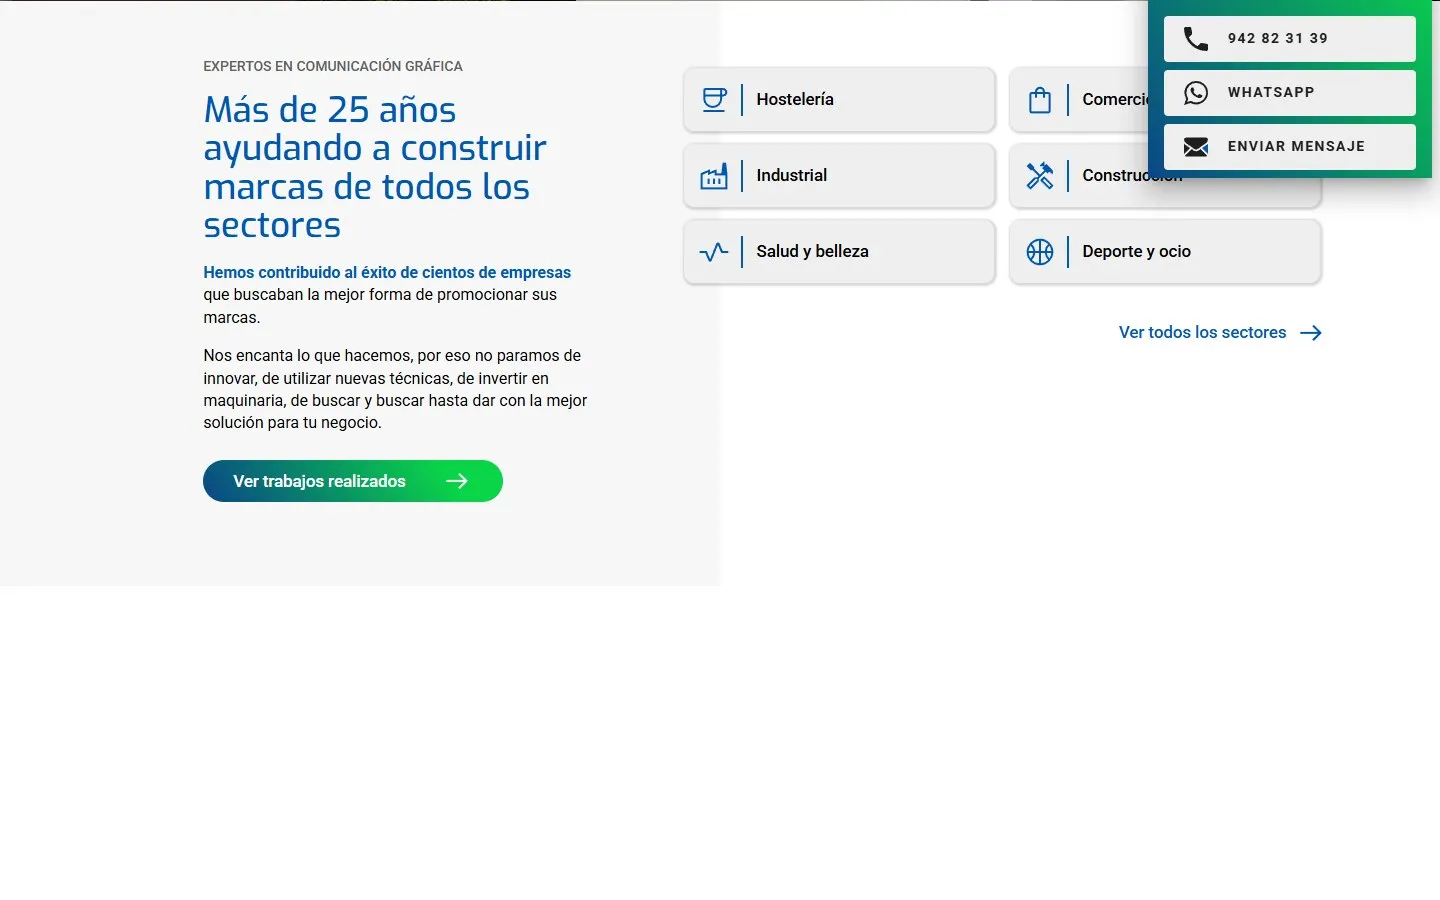The image size is (1440, 900).
Task: Click the Construcción tools icon
Action: [1040, 176]
